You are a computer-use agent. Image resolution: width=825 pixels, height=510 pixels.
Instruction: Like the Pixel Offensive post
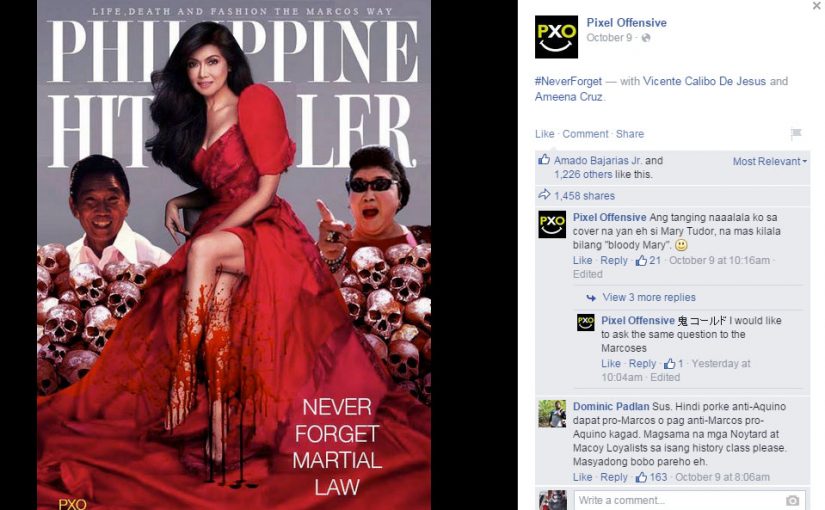pyautogui.click(x=545, y=134)
